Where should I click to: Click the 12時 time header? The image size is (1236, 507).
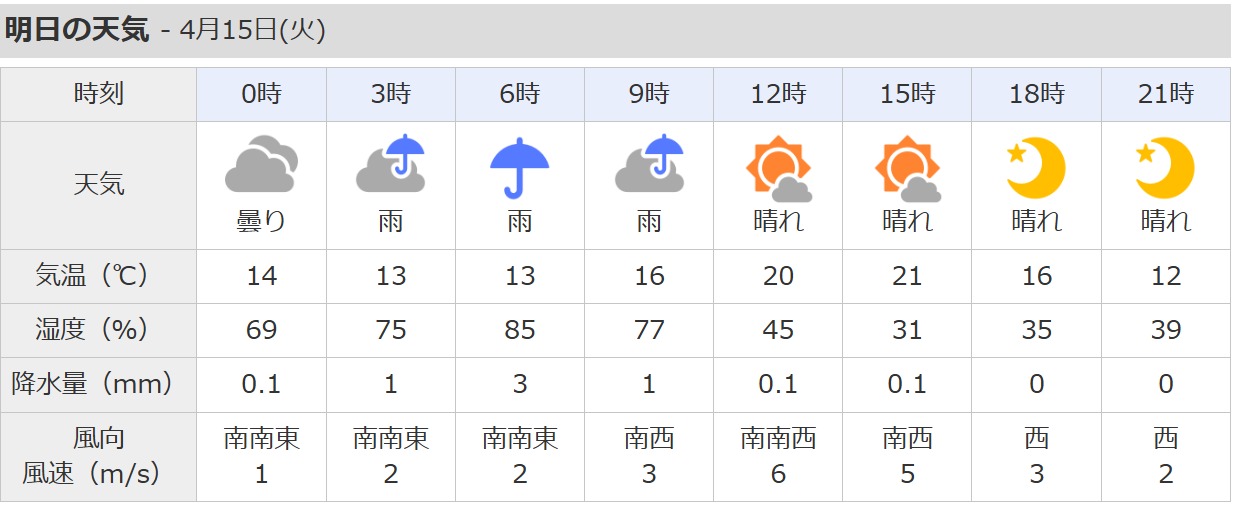(x=779, y=95)
